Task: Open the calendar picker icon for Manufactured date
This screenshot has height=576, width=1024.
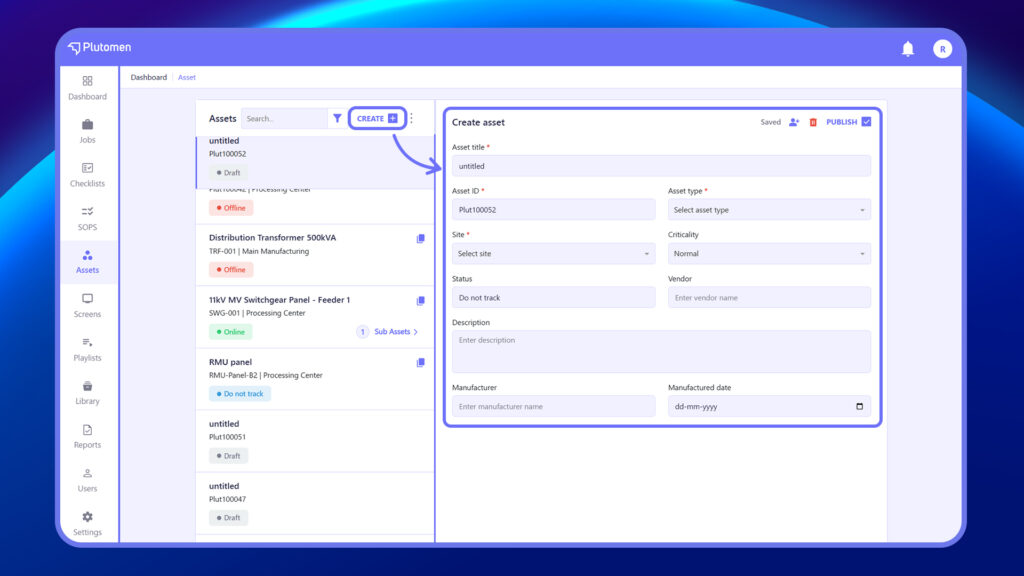Action: coord(859,406)
